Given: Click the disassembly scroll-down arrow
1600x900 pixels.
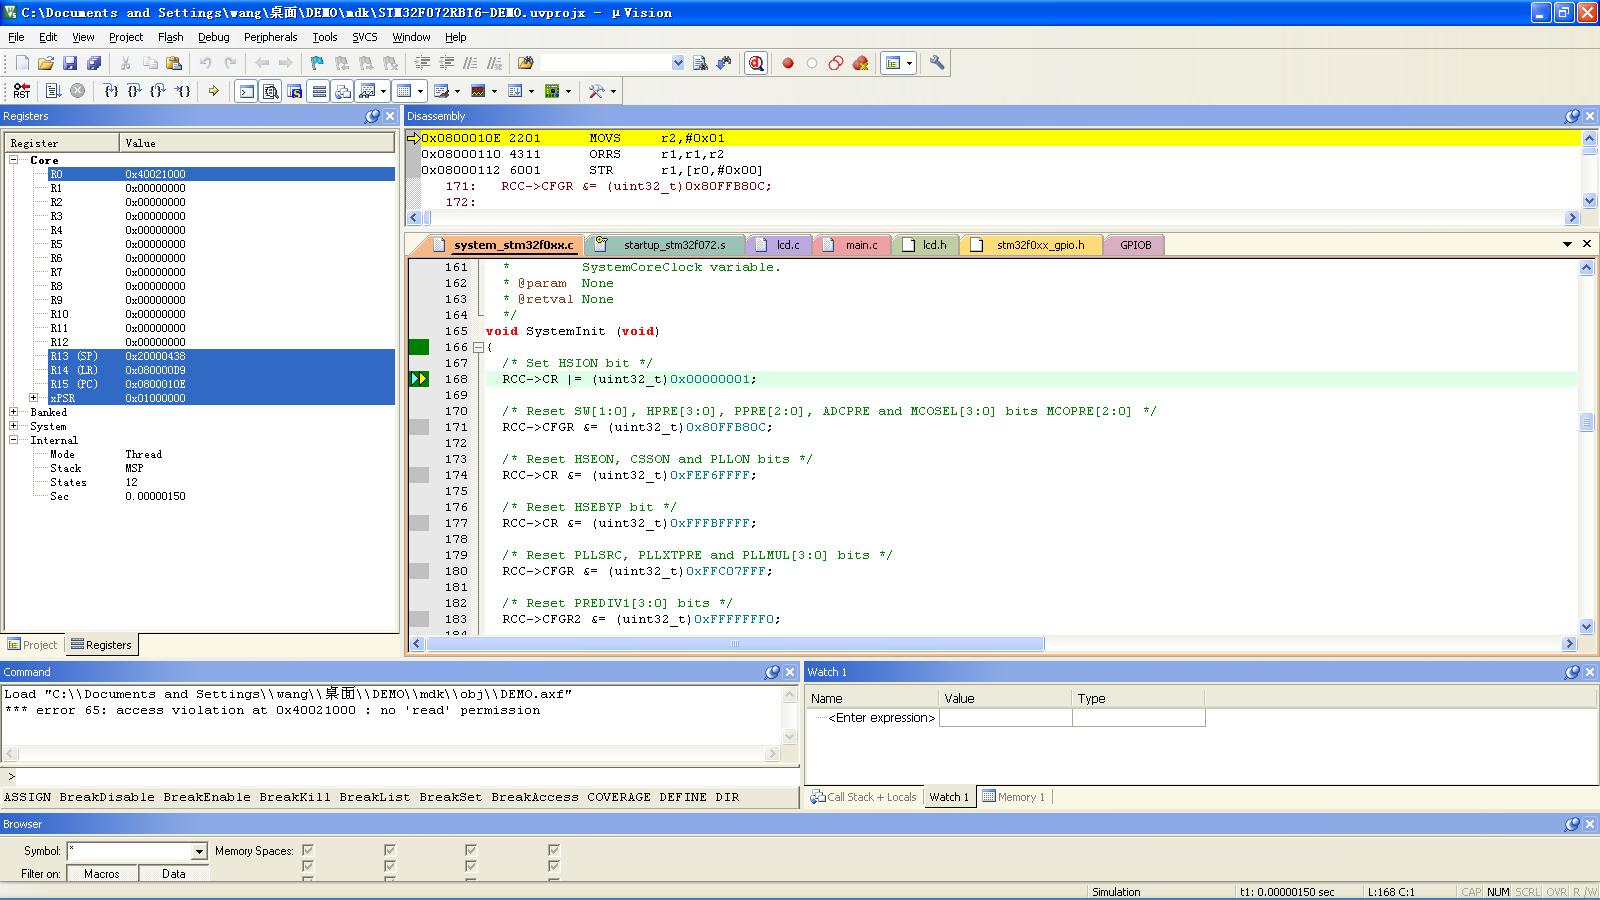Looking at the screenshot, I should point(1588,201).
